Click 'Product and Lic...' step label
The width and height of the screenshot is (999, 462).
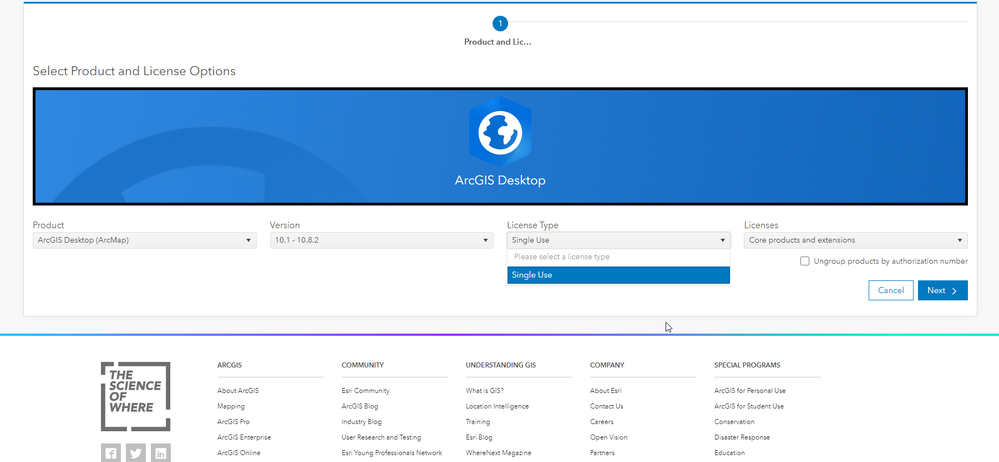[x=498, y=42]
